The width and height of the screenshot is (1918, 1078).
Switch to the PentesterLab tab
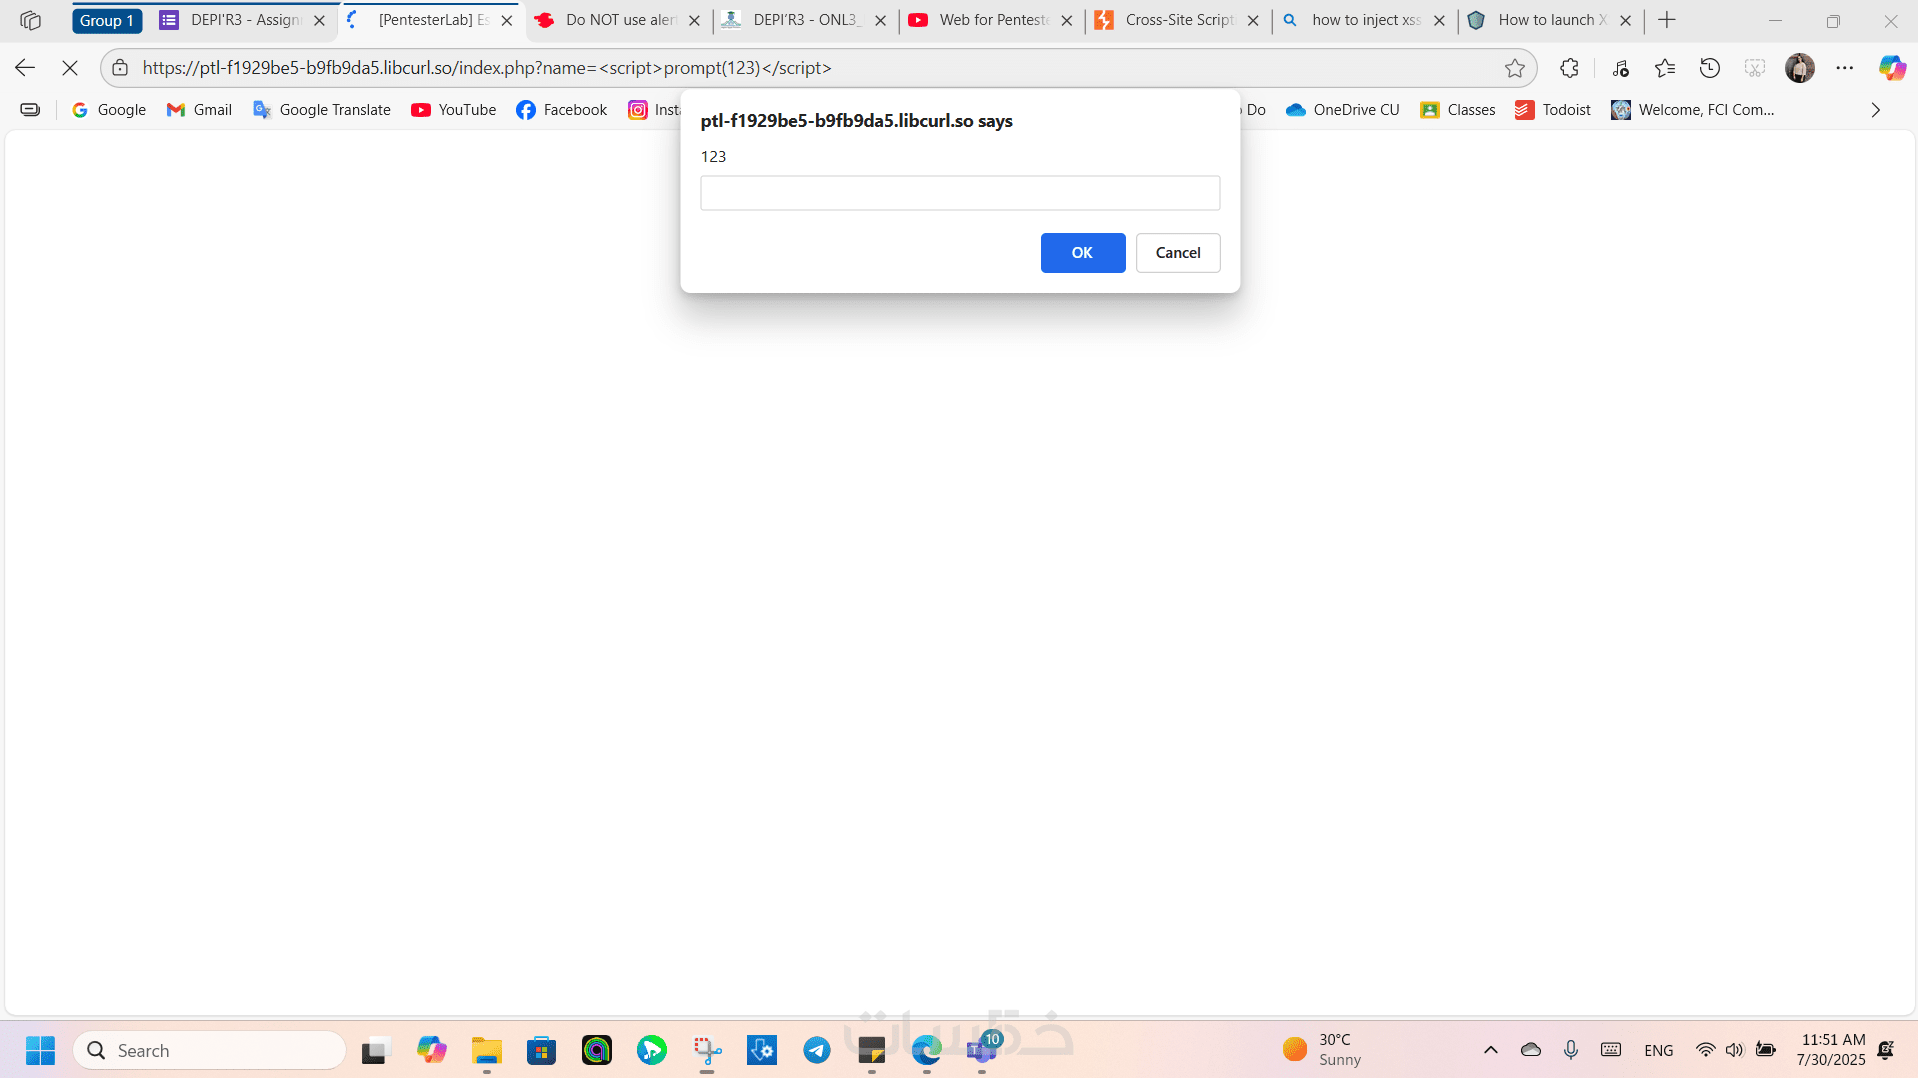click(432, 20)
